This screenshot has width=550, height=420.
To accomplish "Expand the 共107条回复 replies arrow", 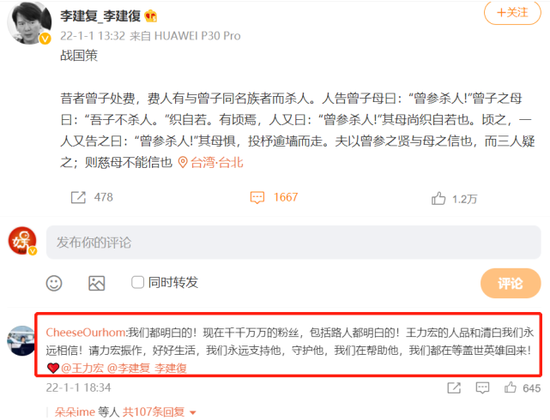I will [193, 413].
